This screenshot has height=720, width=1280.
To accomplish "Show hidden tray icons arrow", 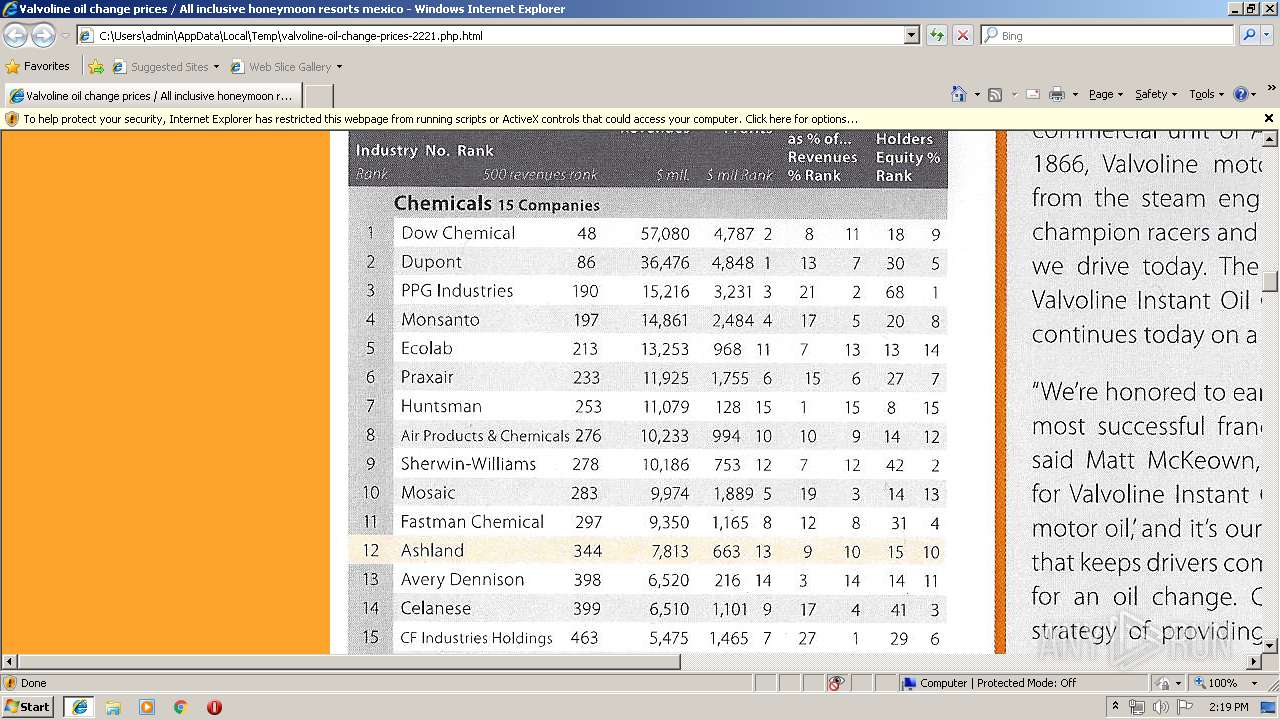I will [1116, 706].
